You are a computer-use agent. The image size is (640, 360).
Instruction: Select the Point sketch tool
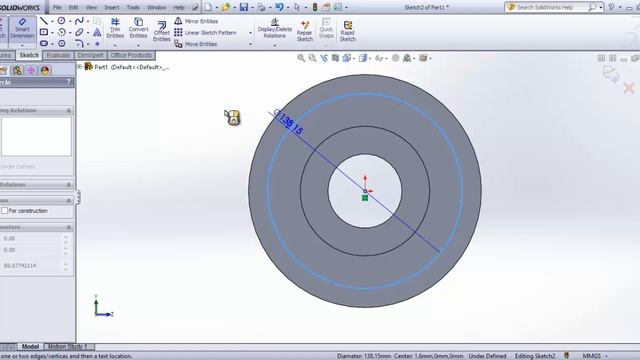(97, 43)
